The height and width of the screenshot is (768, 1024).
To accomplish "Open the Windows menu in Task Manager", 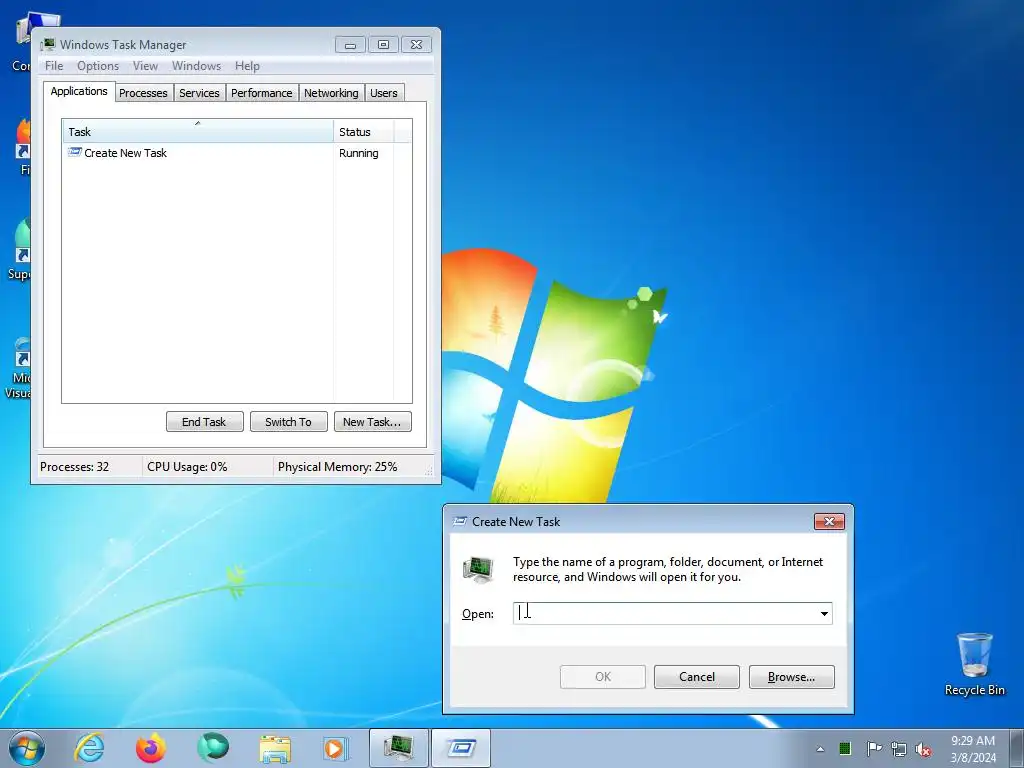I will point(196,66).
